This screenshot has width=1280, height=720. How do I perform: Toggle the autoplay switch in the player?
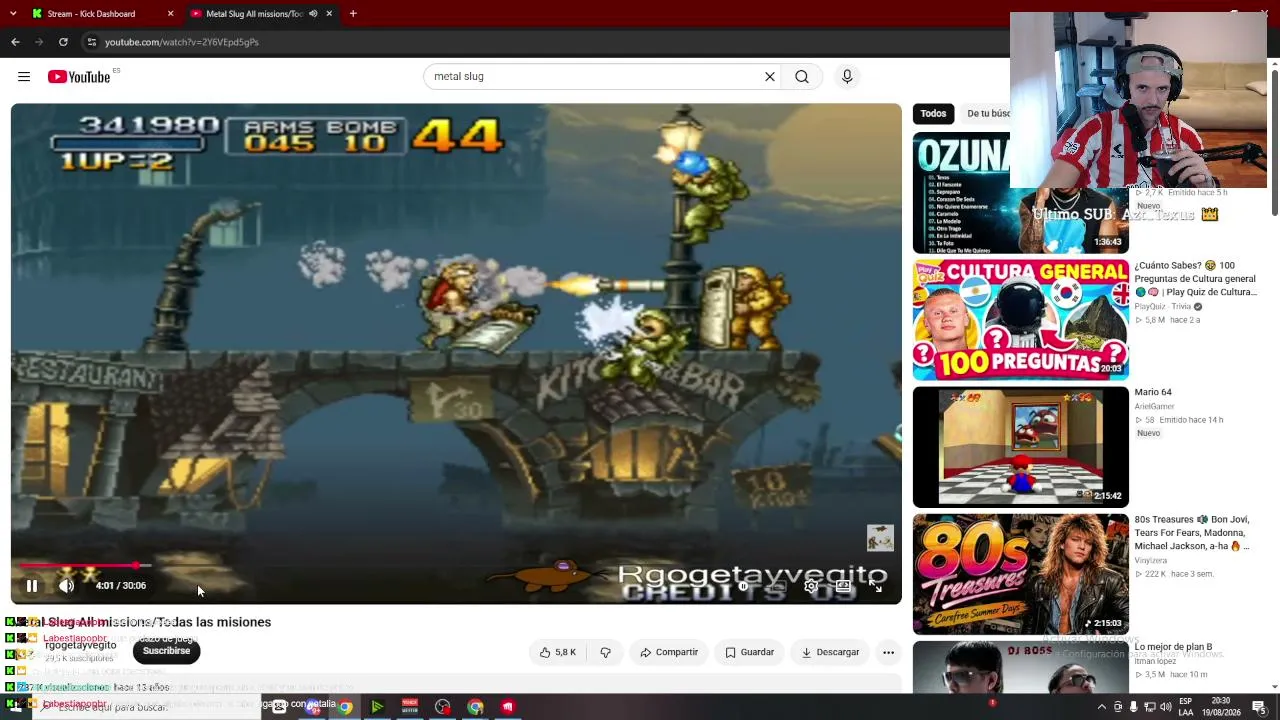coord(744,586)
